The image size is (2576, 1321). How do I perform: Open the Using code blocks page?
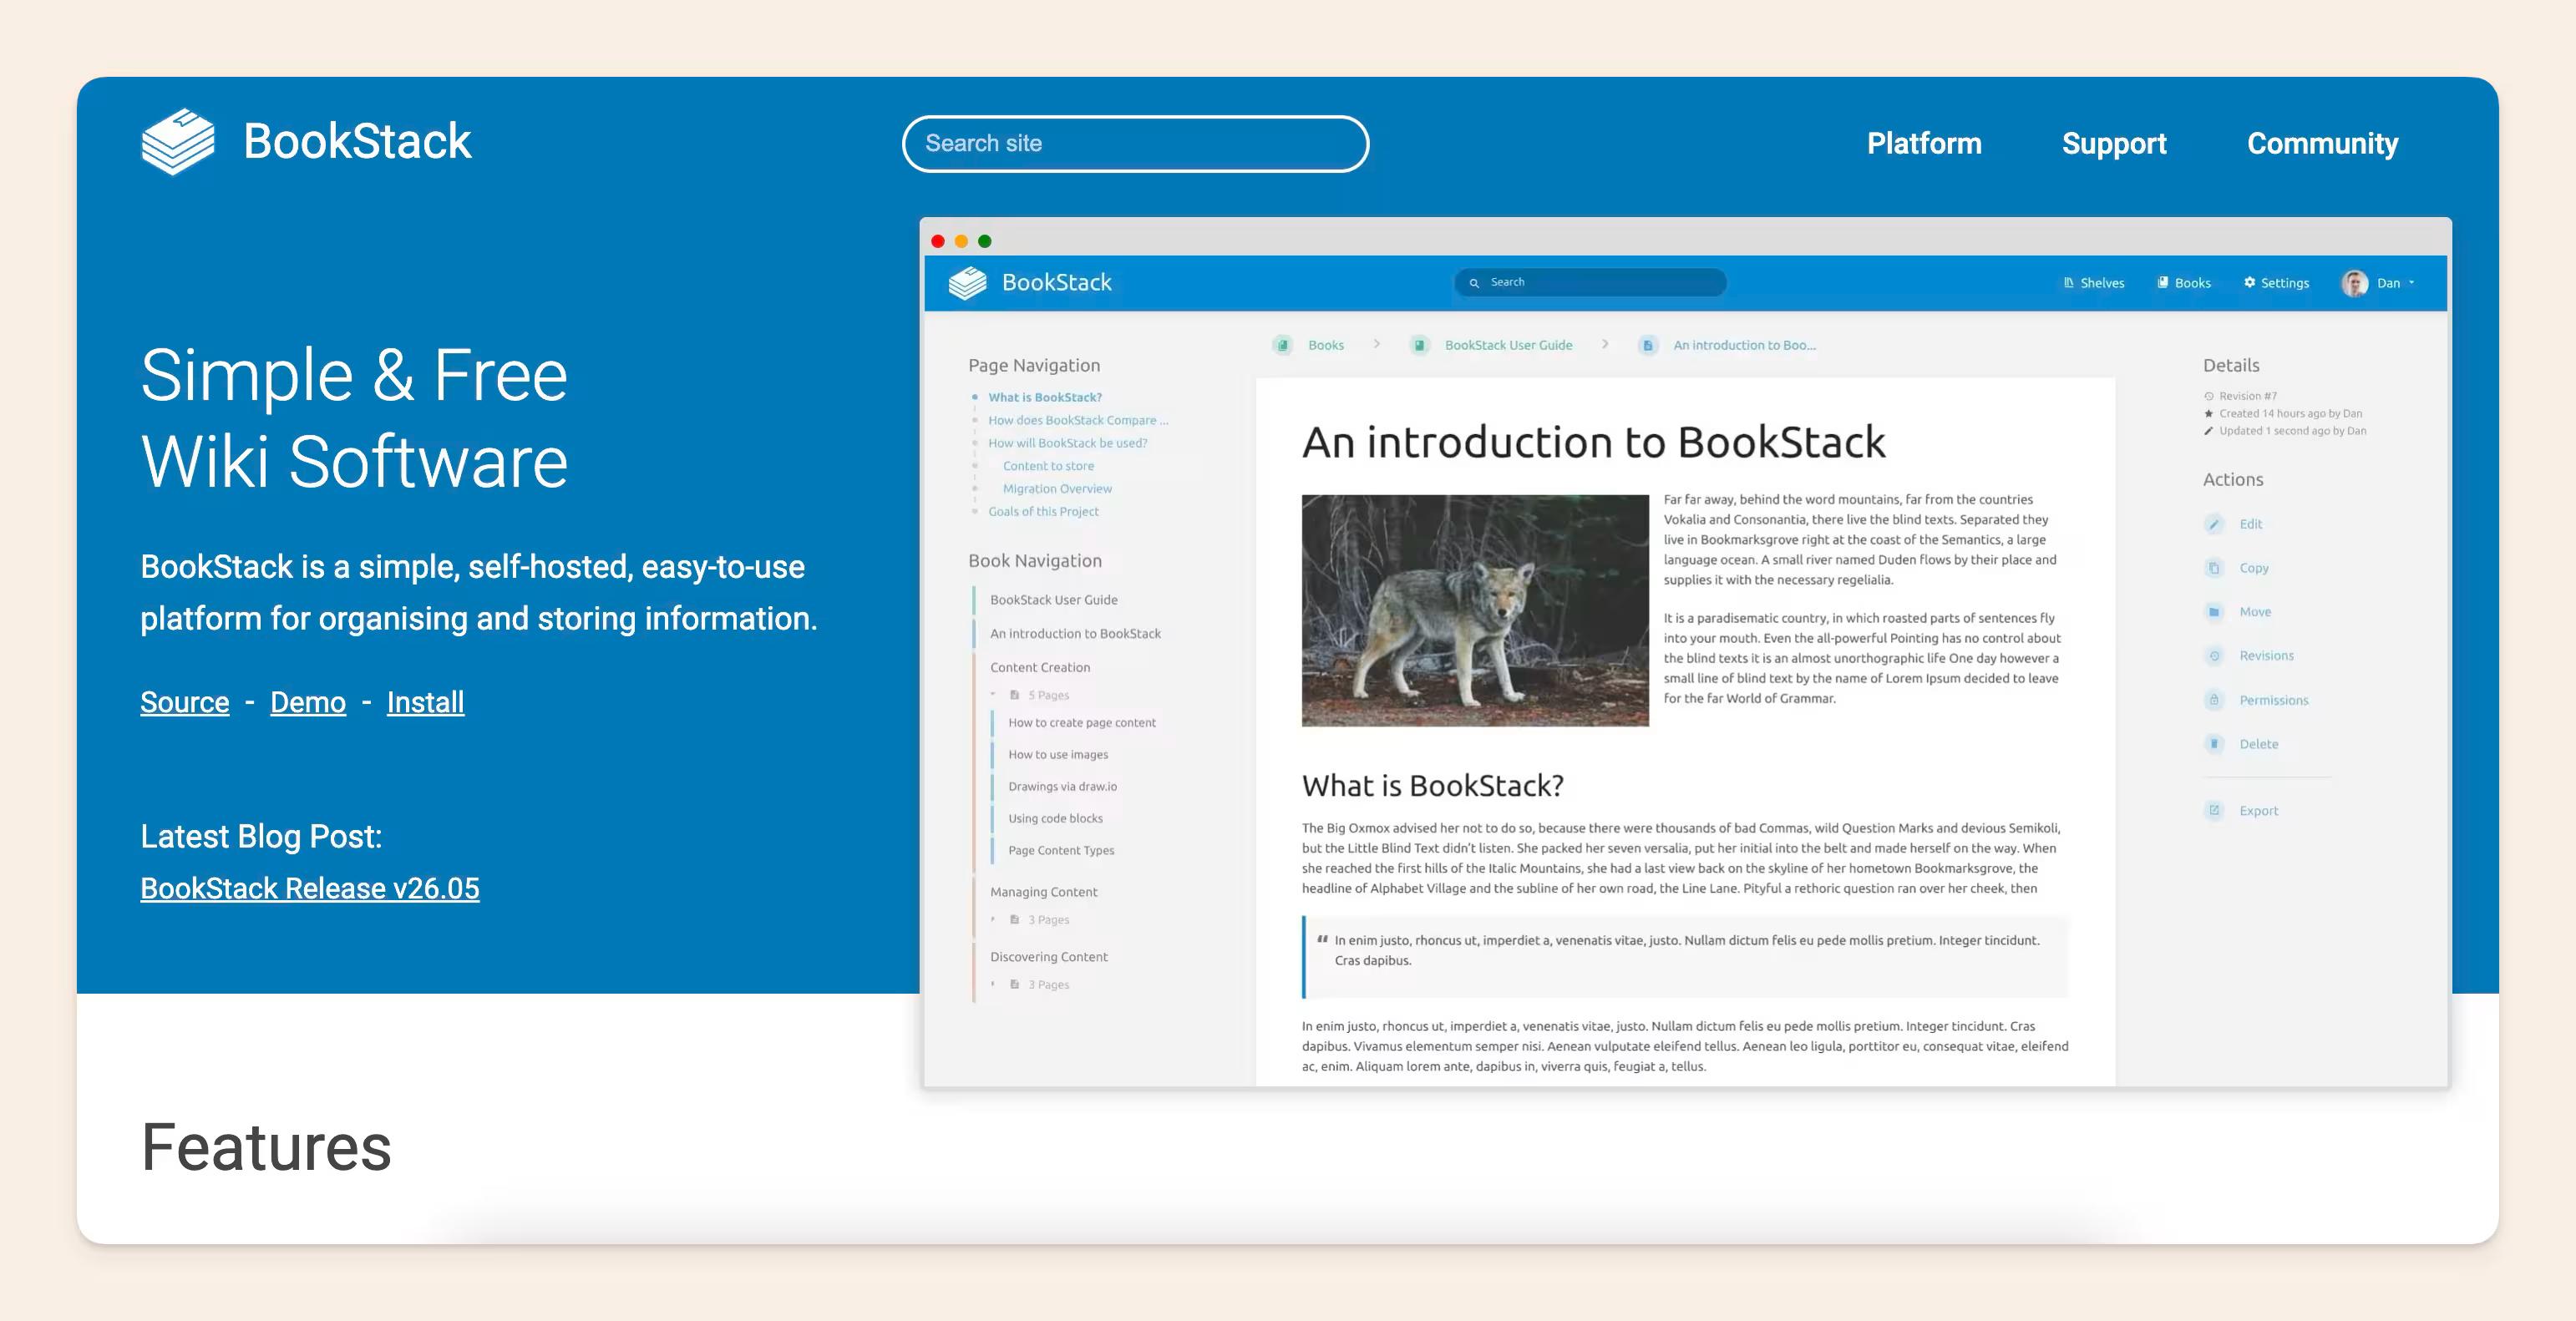tap(1055, 818)
